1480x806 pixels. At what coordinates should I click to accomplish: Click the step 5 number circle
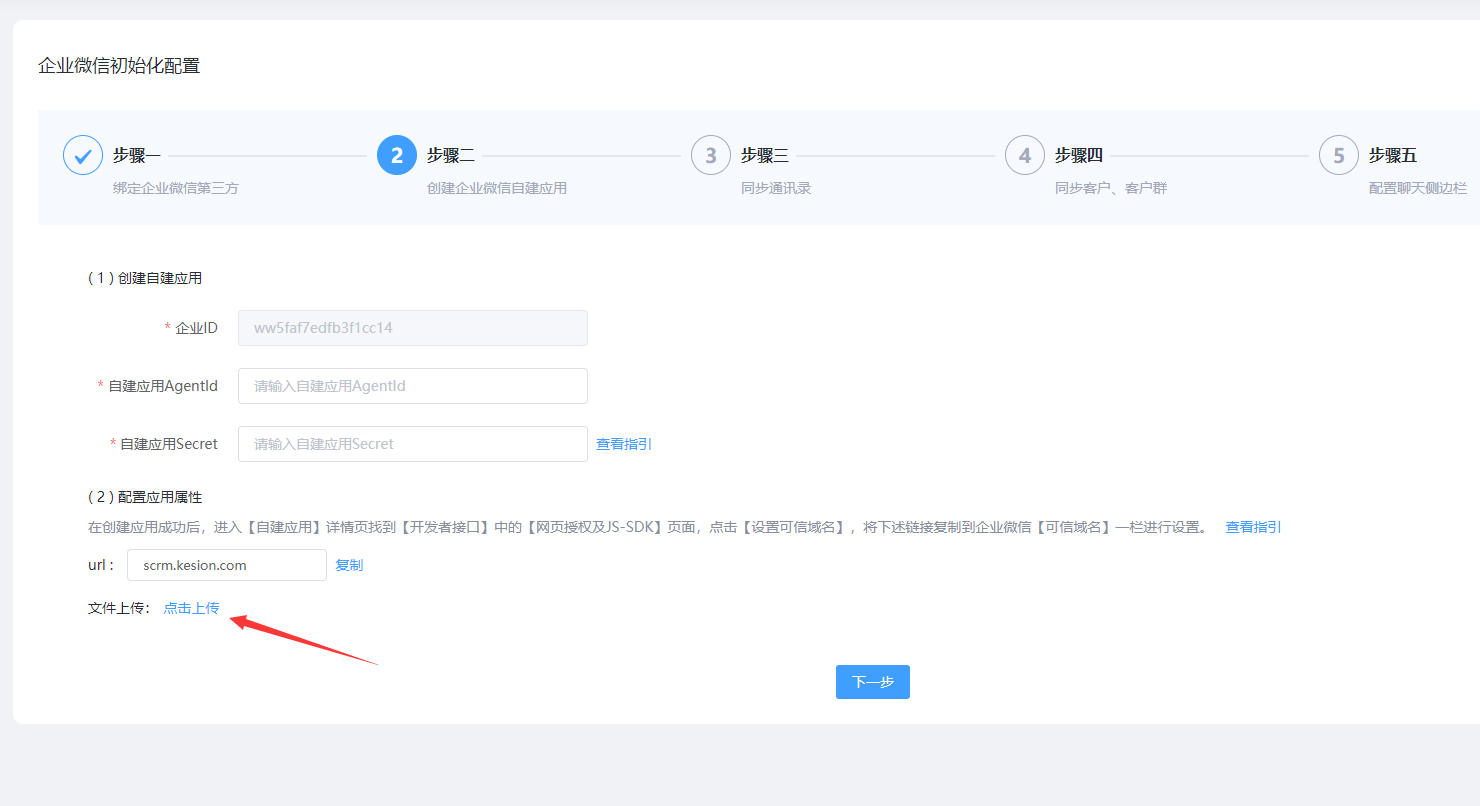coord(1339,156)
